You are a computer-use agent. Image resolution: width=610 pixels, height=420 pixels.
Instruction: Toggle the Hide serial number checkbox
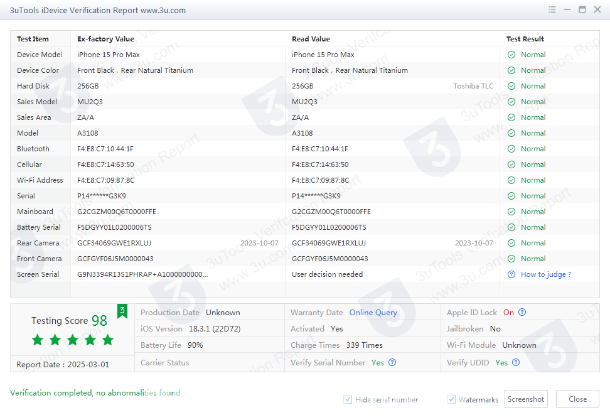pyautogui.click(x=347, y=399)
